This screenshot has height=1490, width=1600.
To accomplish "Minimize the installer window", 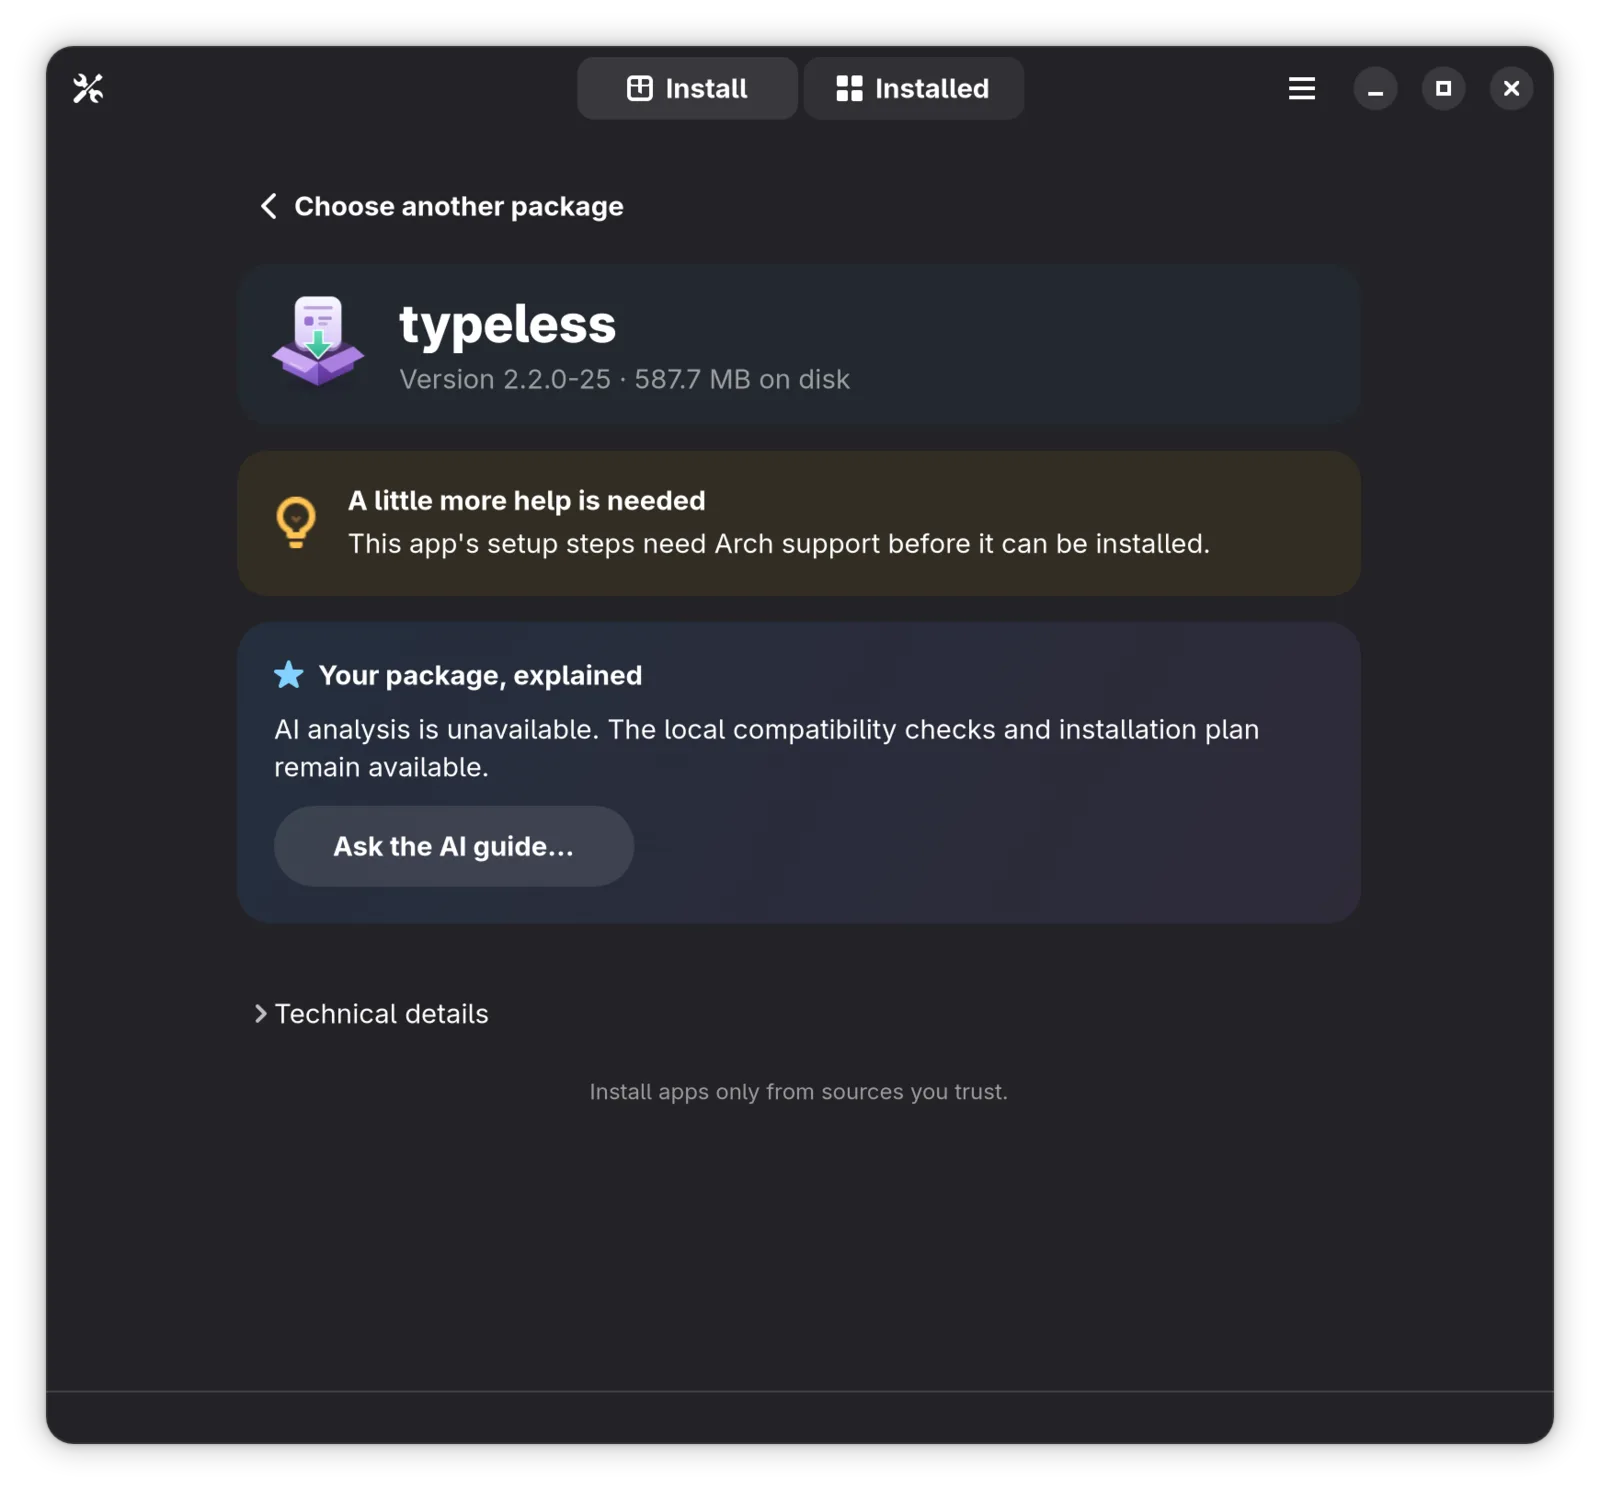I will (x=1375, y=89).
